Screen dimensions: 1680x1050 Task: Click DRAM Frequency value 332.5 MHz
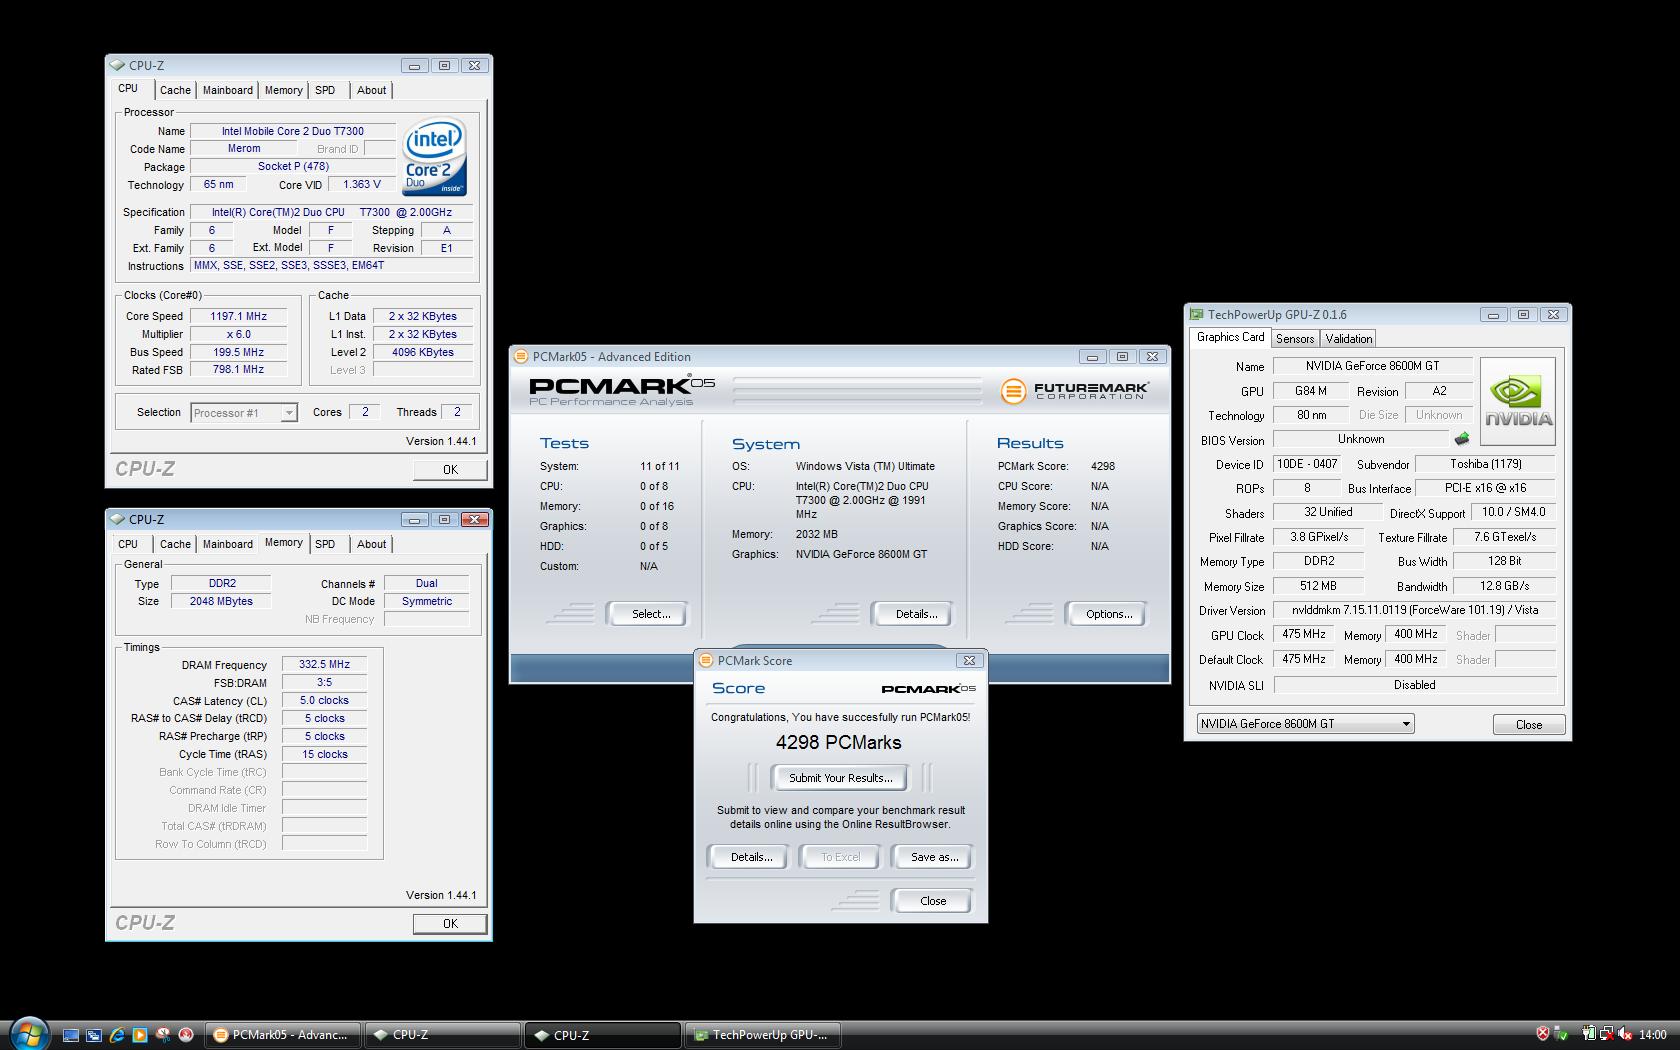tap(324, 664)
